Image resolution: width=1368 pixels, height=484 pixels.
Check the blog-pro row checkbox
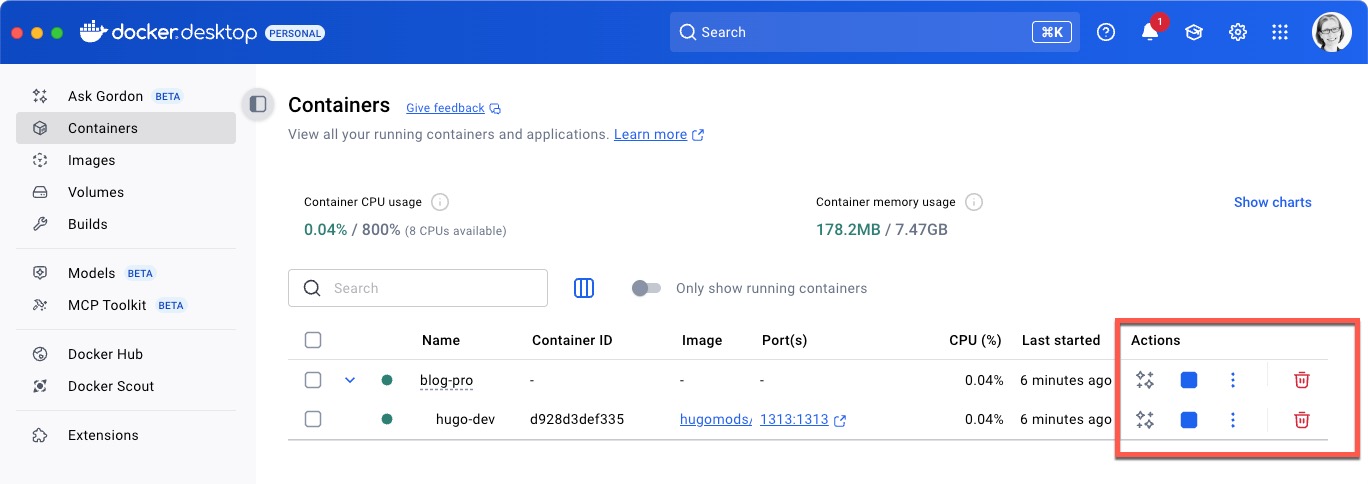click(313, 380)
